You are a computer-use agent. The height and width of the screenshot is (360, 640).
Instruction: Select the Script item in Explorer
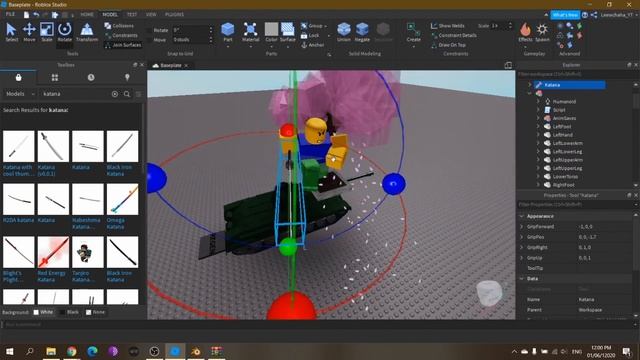click(559, 110)
